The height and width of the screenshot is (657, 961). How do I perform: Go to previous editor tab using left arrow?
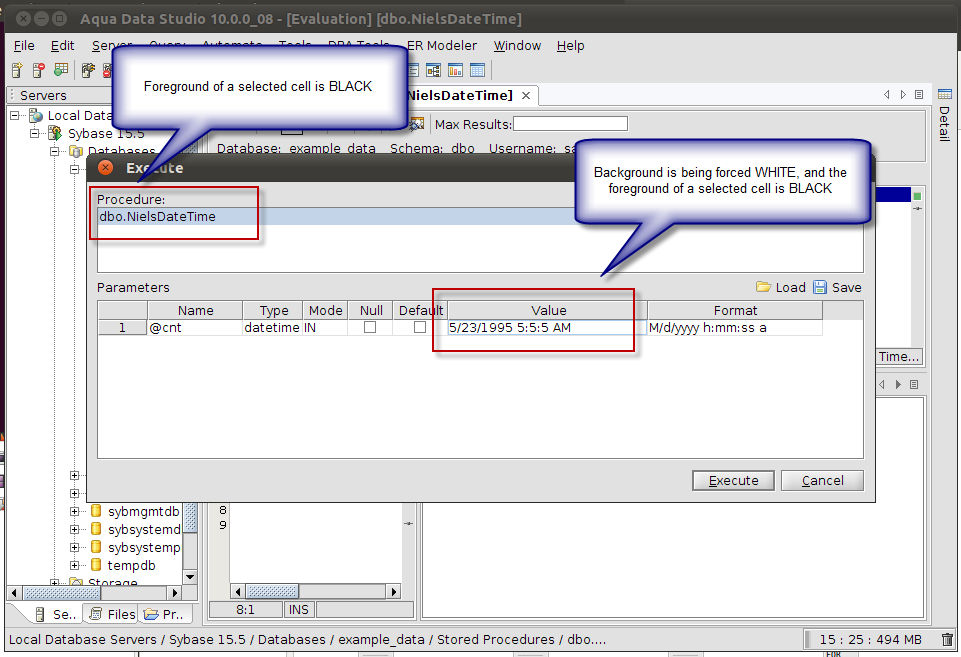point(886,94)
